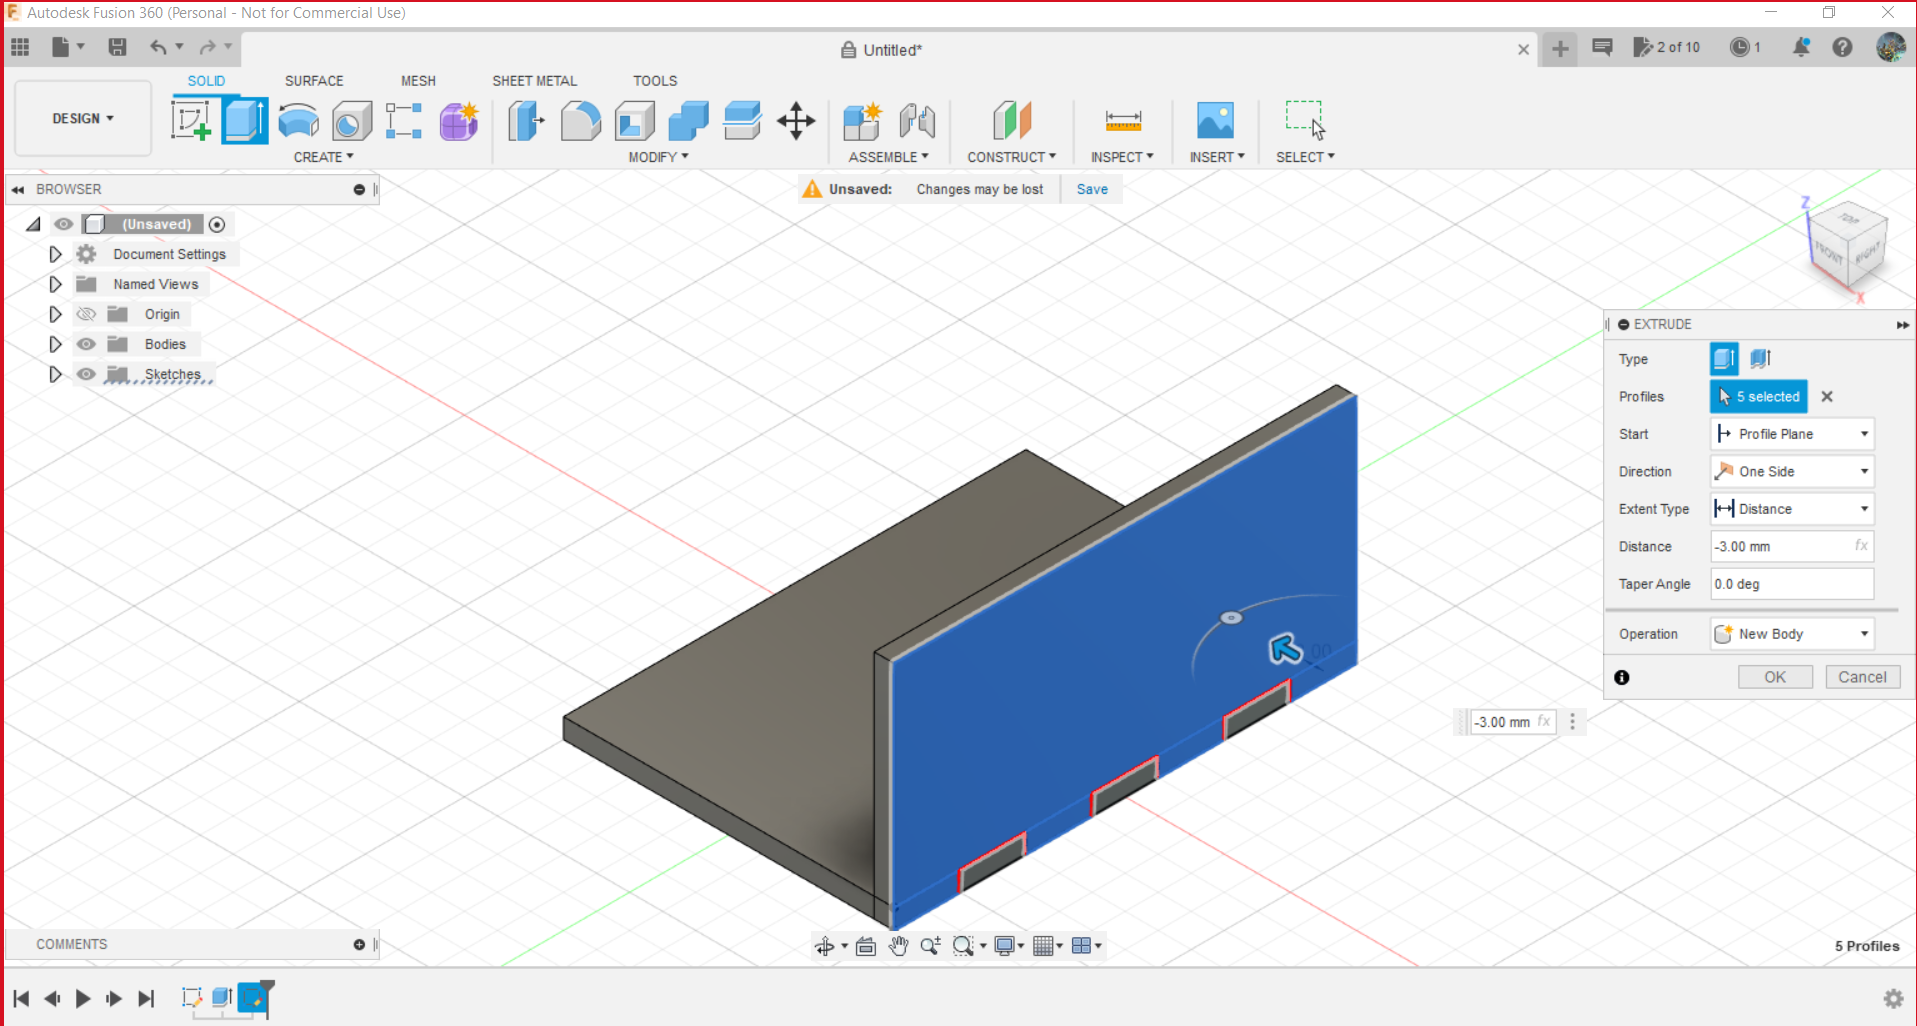Choose the Extrude type option
The height and width of the screenshot is (1026, 1917).
[x=1724, y=358]
